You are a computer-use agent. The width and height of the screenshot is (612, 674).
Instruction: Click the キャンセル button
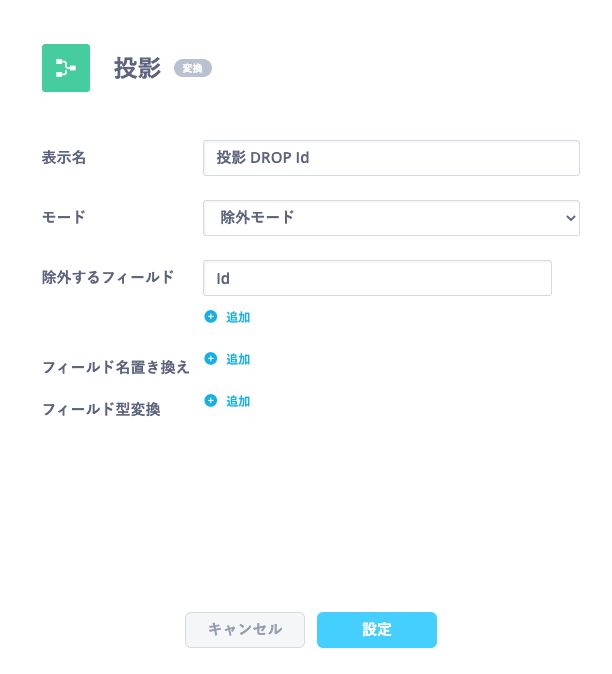pos(245,630)
